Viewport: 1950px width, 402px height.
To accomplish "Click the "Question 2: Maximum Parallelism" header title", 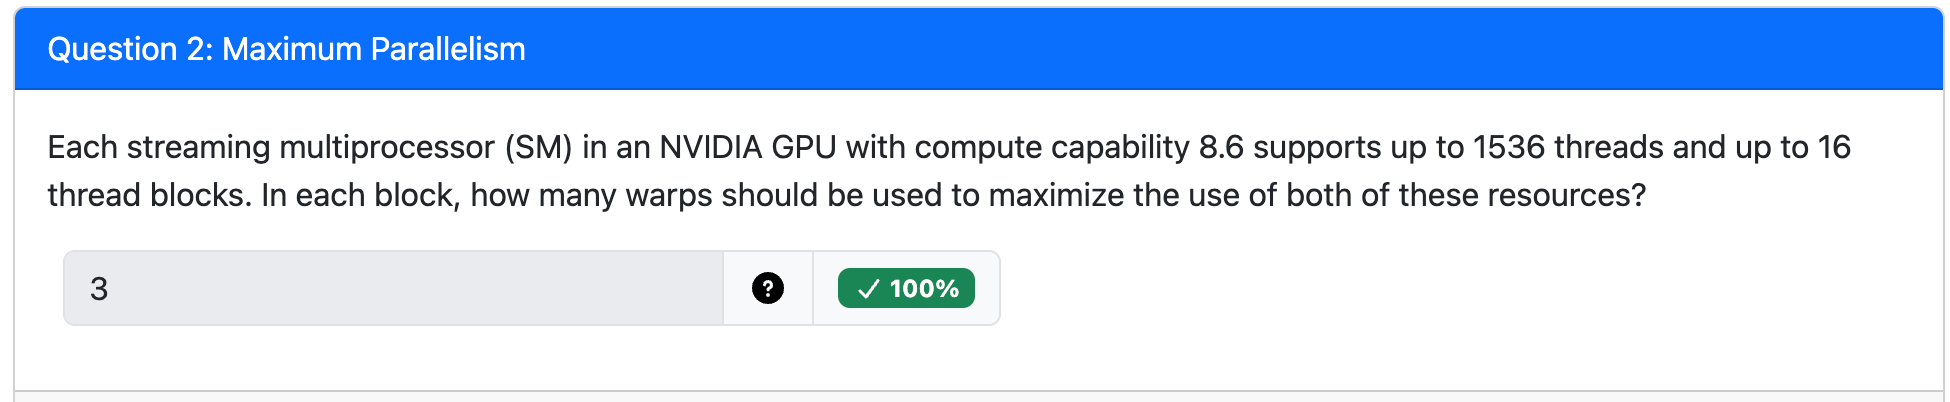I will coord(286,49).
